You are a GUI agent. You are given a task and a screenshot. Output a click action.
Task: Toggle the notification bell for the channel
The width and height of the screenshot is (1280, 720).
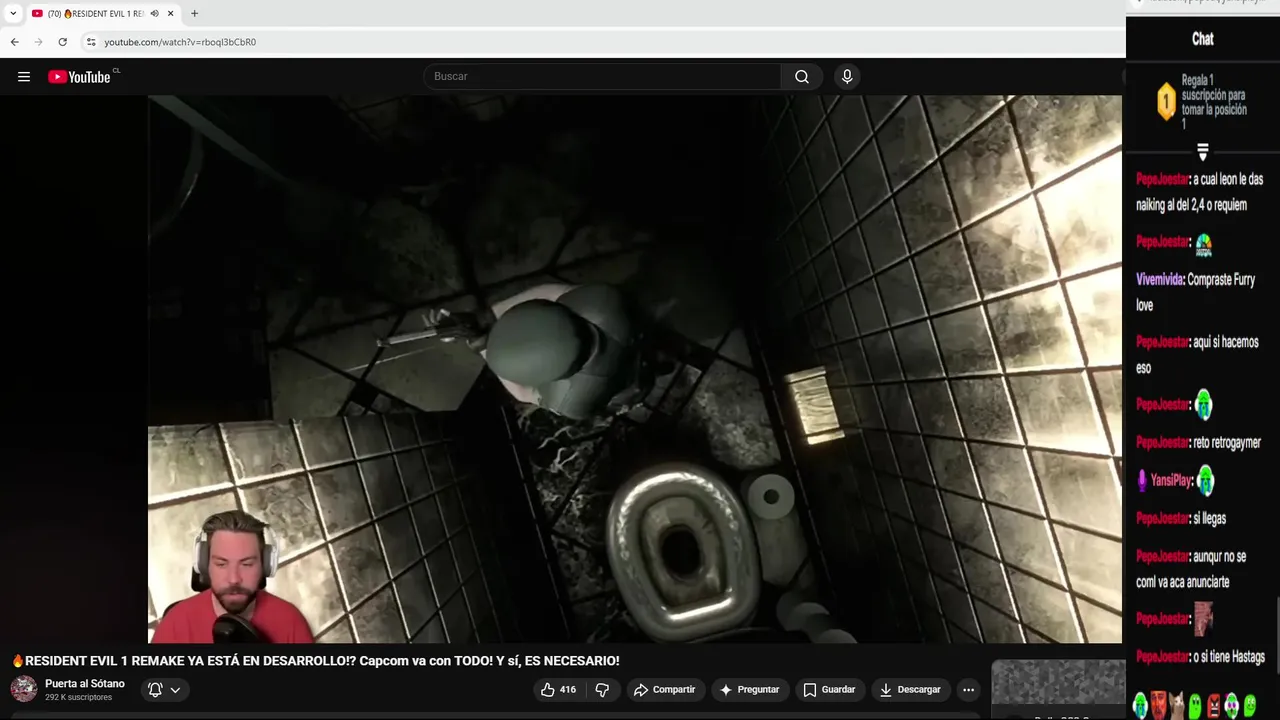[155, 689]
